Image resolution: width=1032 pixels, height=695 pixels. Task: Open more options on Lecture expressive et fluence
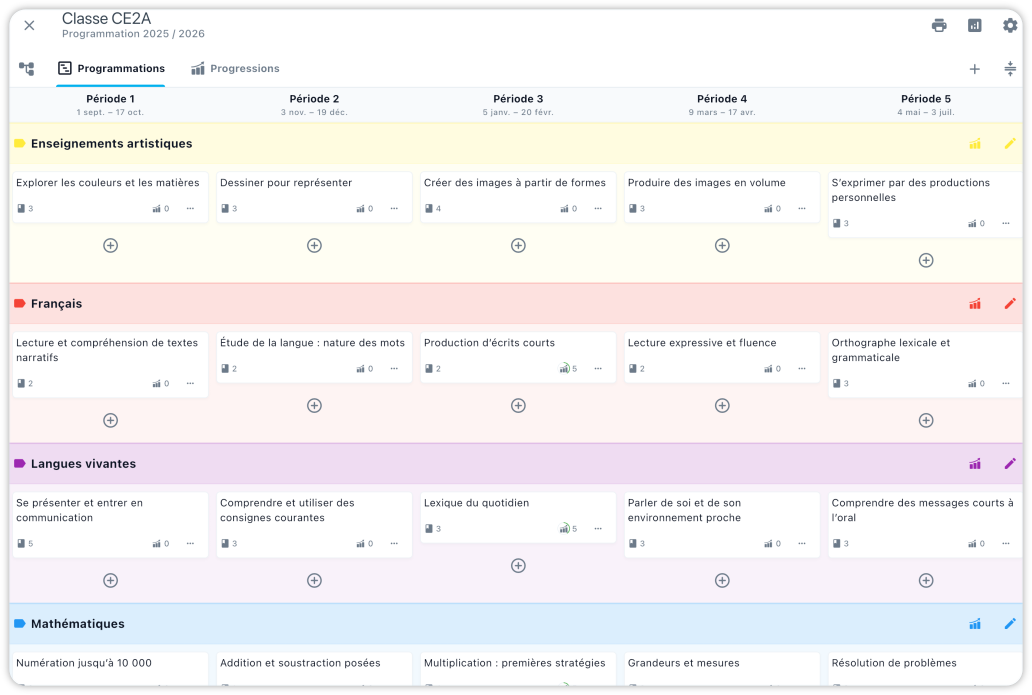coord(802,369)
